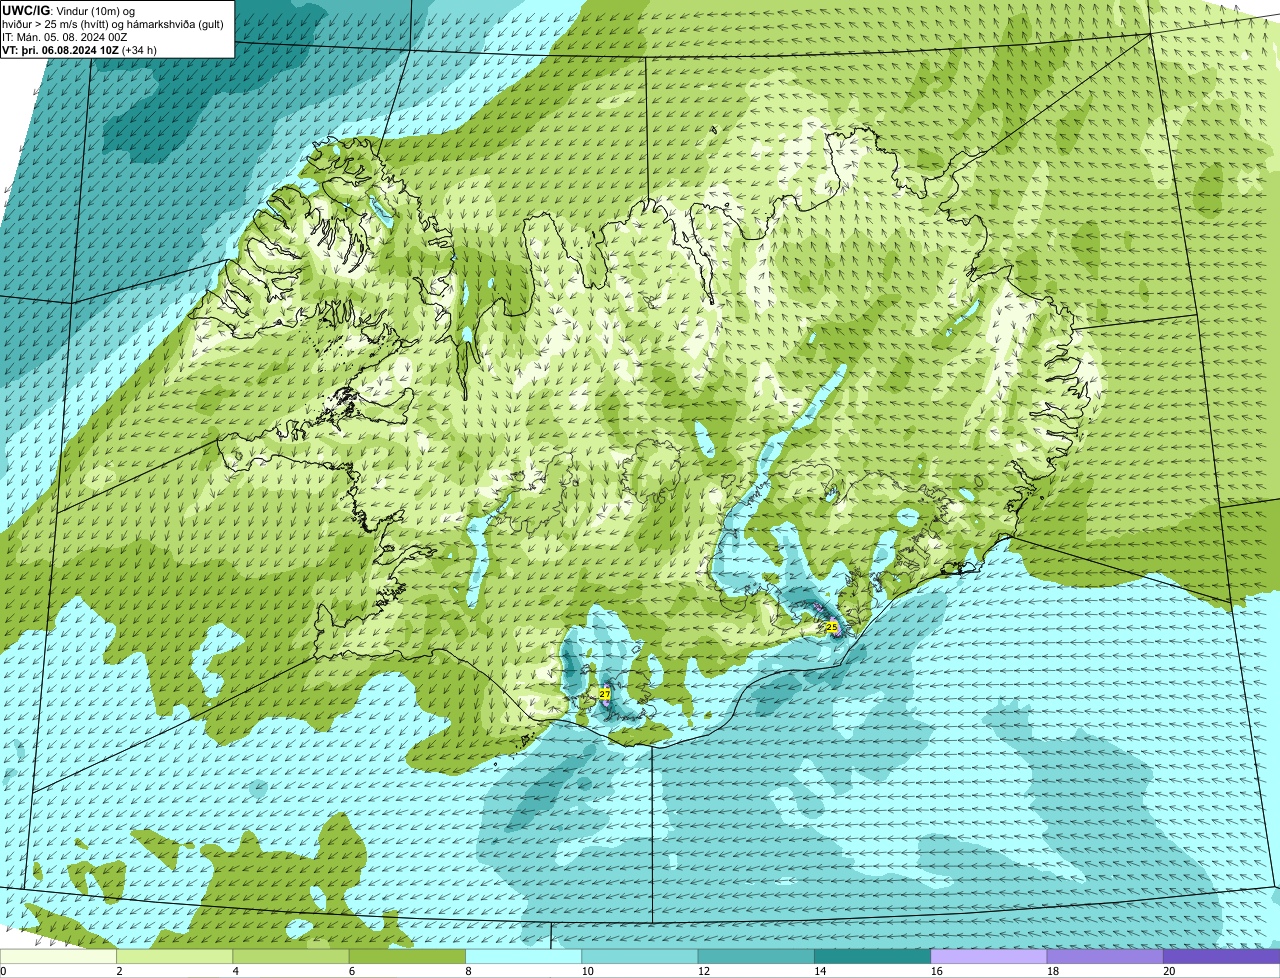Click the legend tick label 0
The image size is (1280, 978).
(3, 971)
